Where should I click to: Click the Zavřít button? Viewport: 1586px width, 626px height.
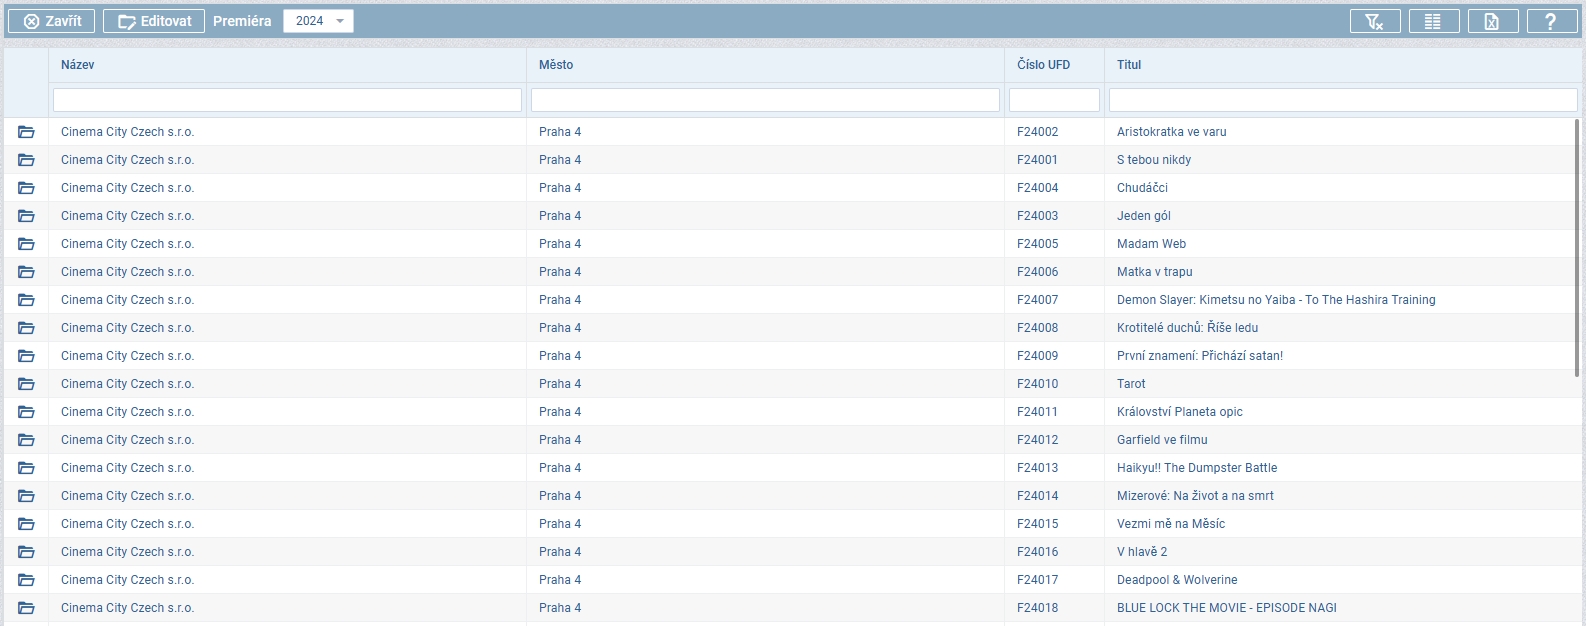tap(52, 21)
